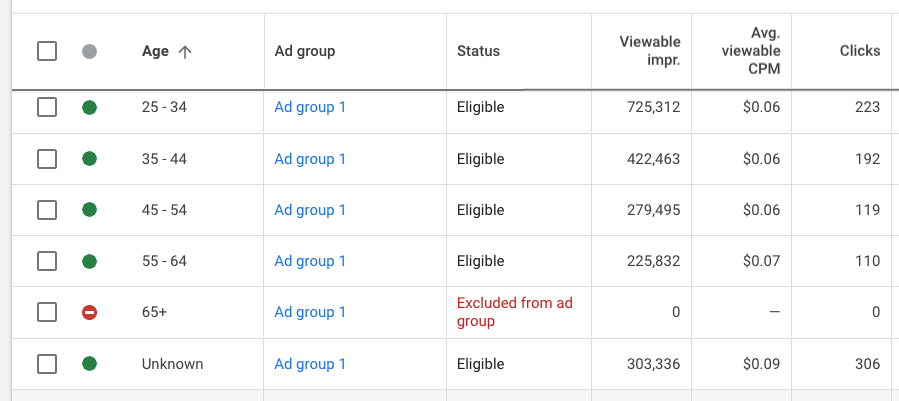Tick the checkbox for the 65+ row
This screenshot has height=401, width=899.
[x=47, y=312]
